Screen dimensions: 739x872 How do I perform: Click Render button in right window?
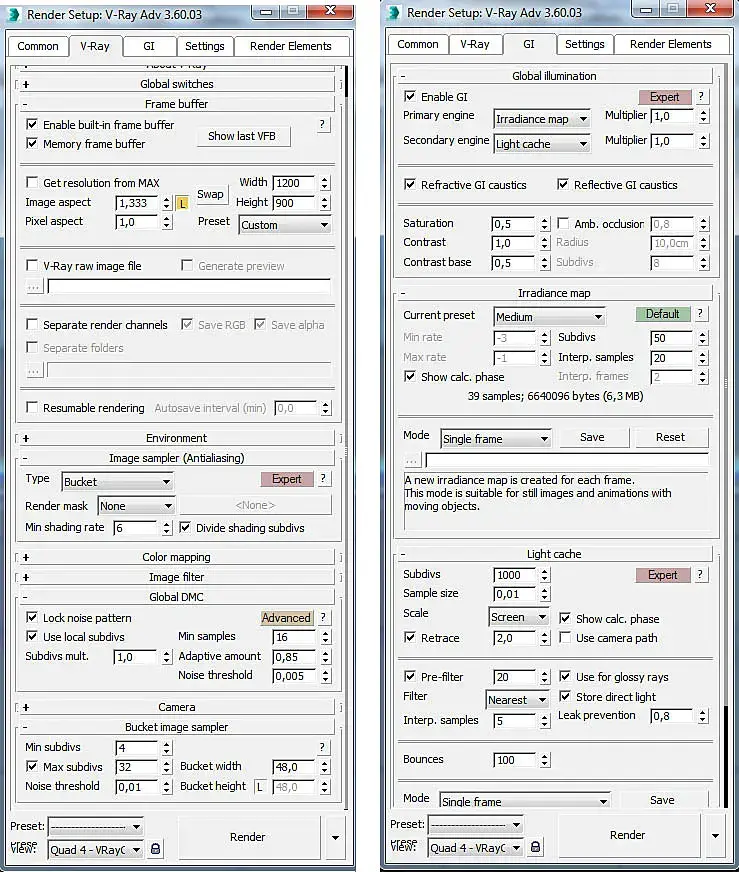(627, 835)
